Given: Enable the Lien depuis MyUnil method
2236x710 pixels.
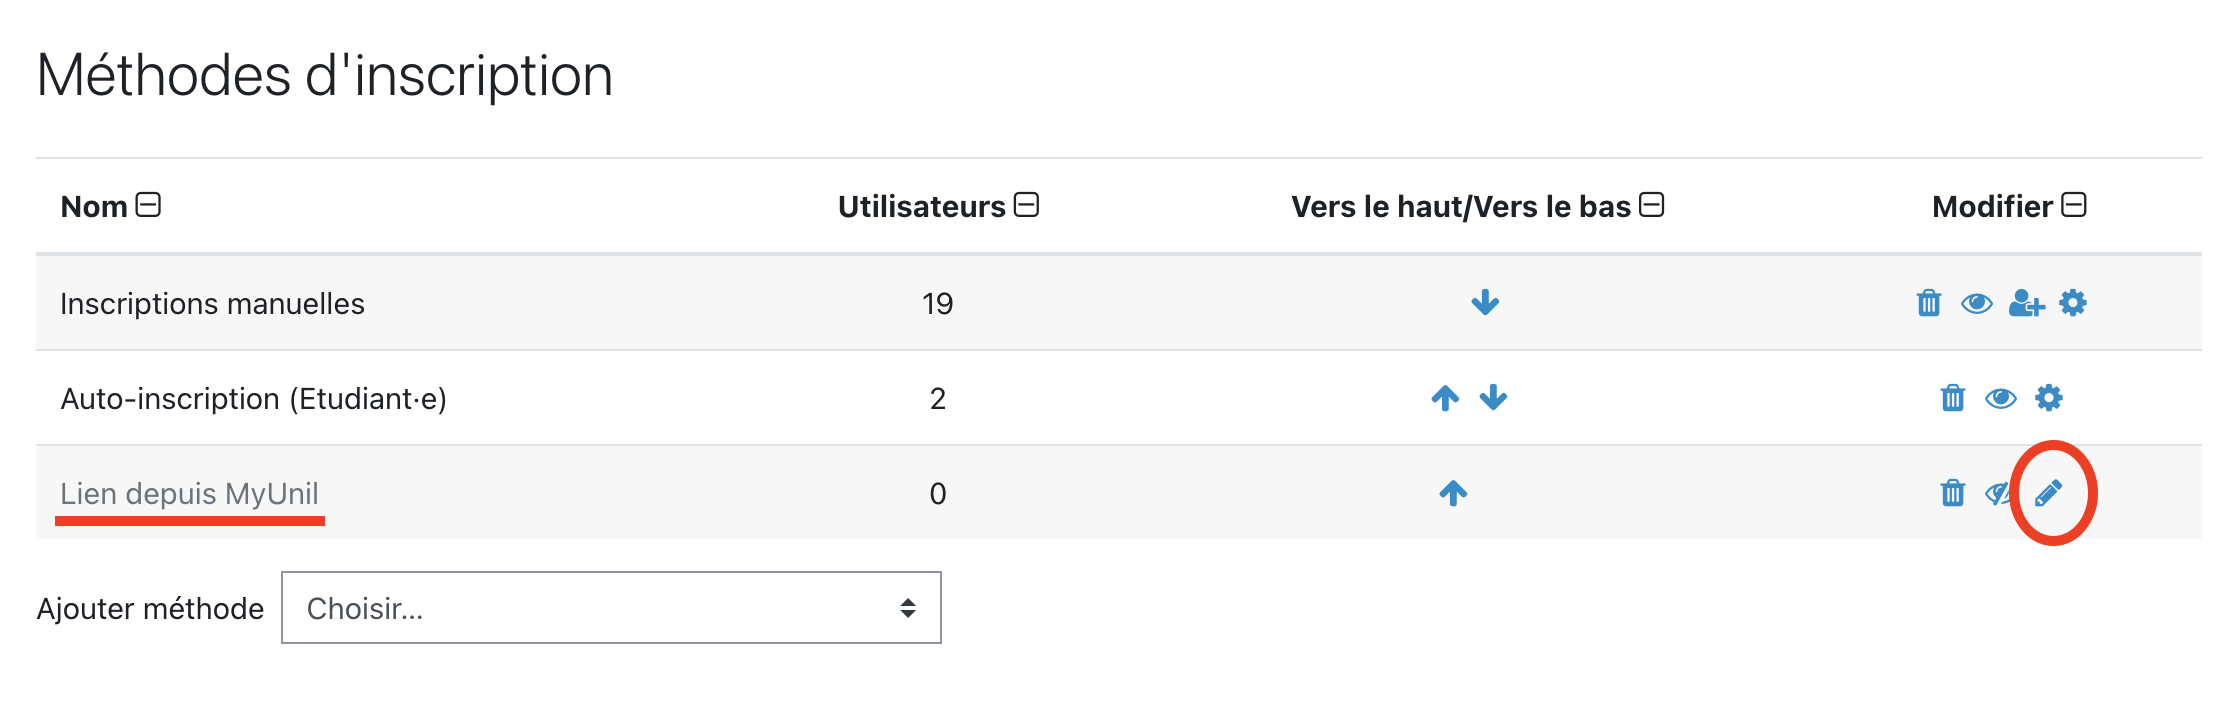Looking at the screenshot, I should click(x=1998, y=493).
